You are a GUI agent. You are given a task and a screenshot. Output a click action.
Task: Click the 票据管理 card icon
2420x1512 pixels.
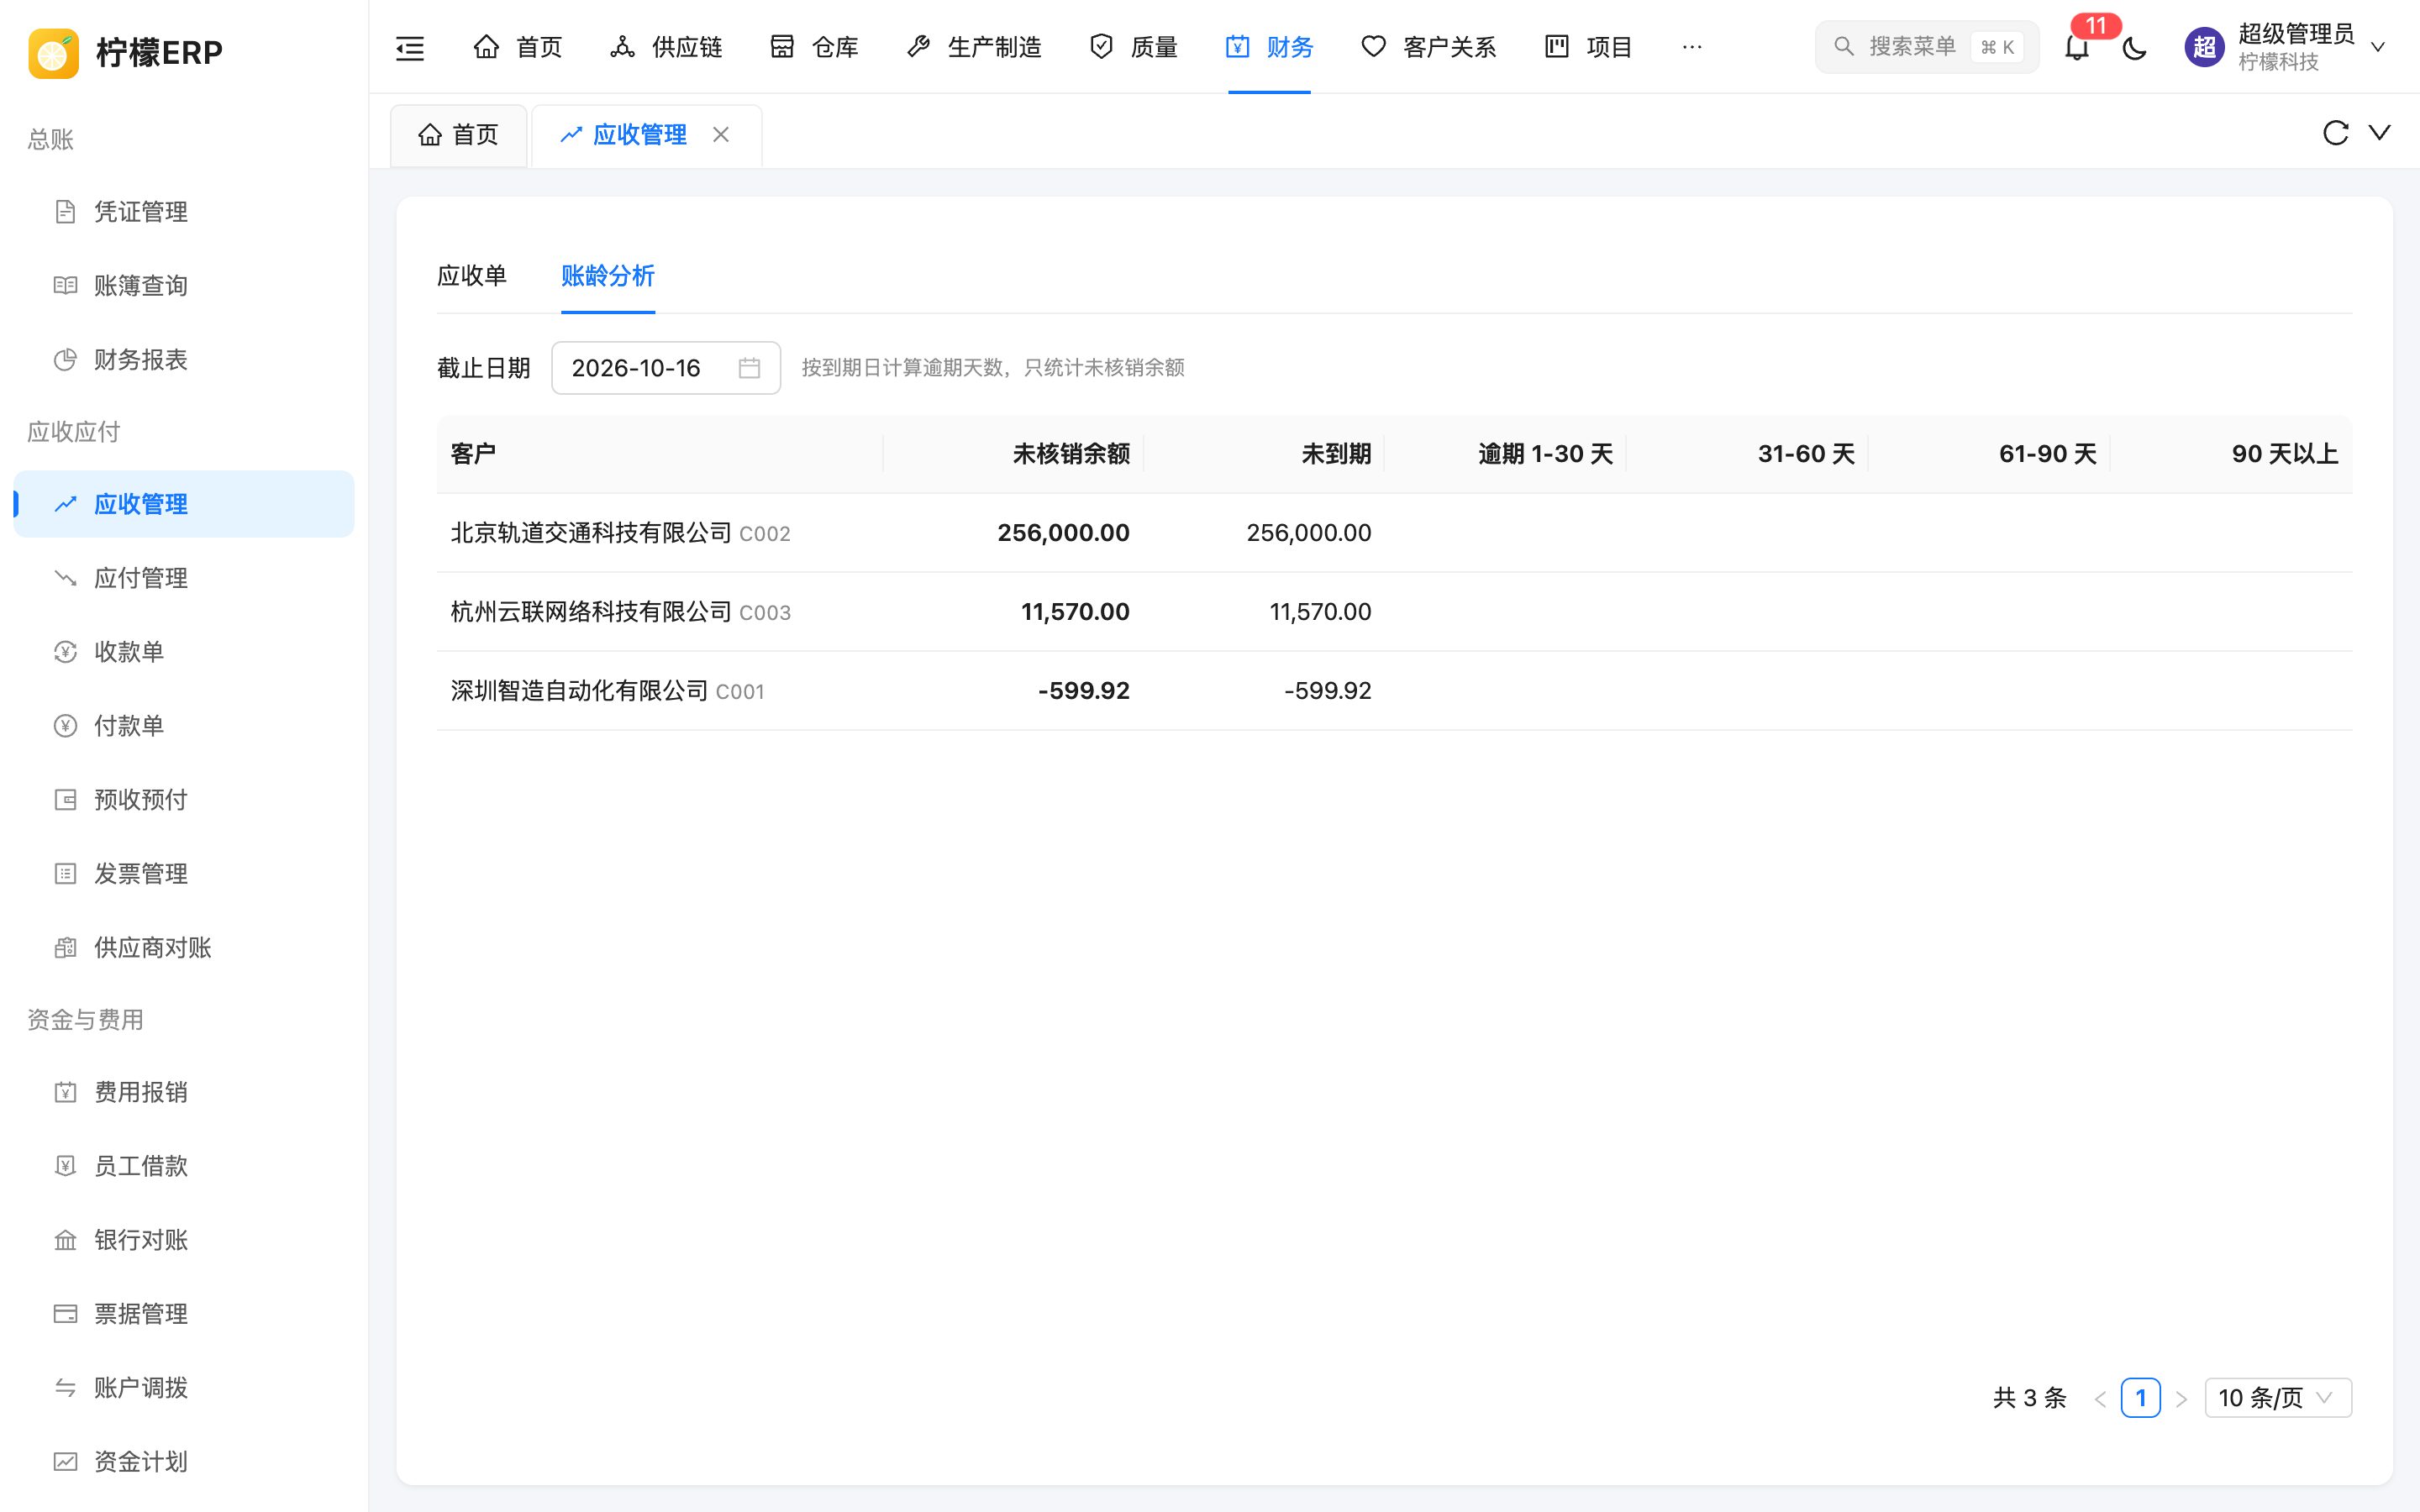click(x=65, y=1314)
